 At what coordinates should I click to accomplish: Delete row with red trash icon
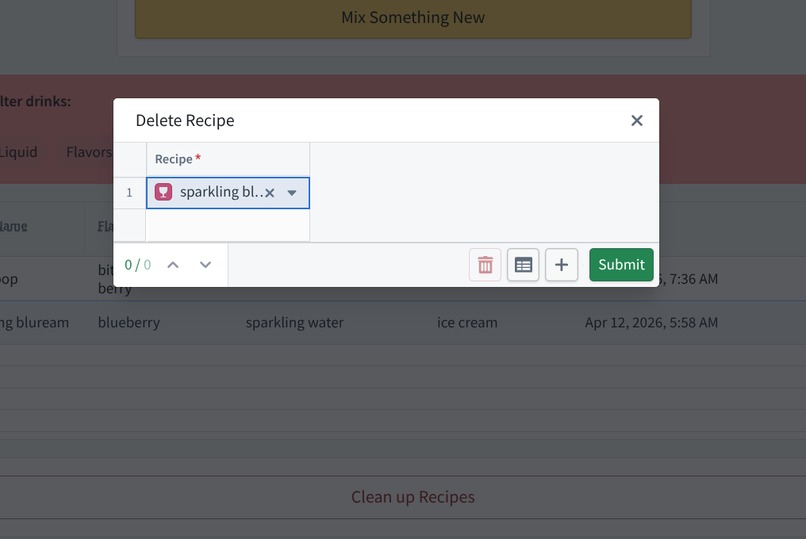485,265
